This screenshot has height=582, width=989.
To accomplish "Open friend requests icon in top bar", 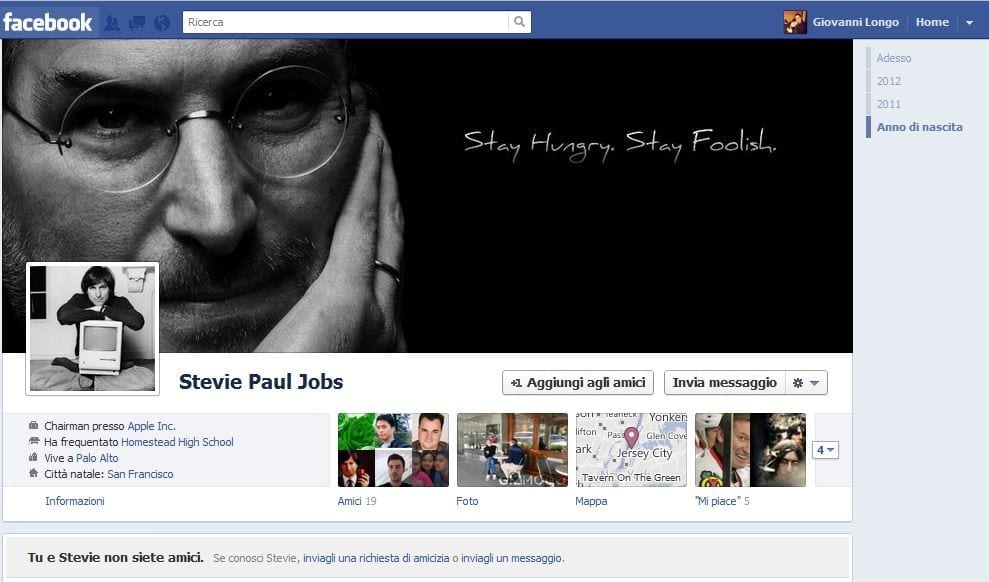I will [112, 22].
